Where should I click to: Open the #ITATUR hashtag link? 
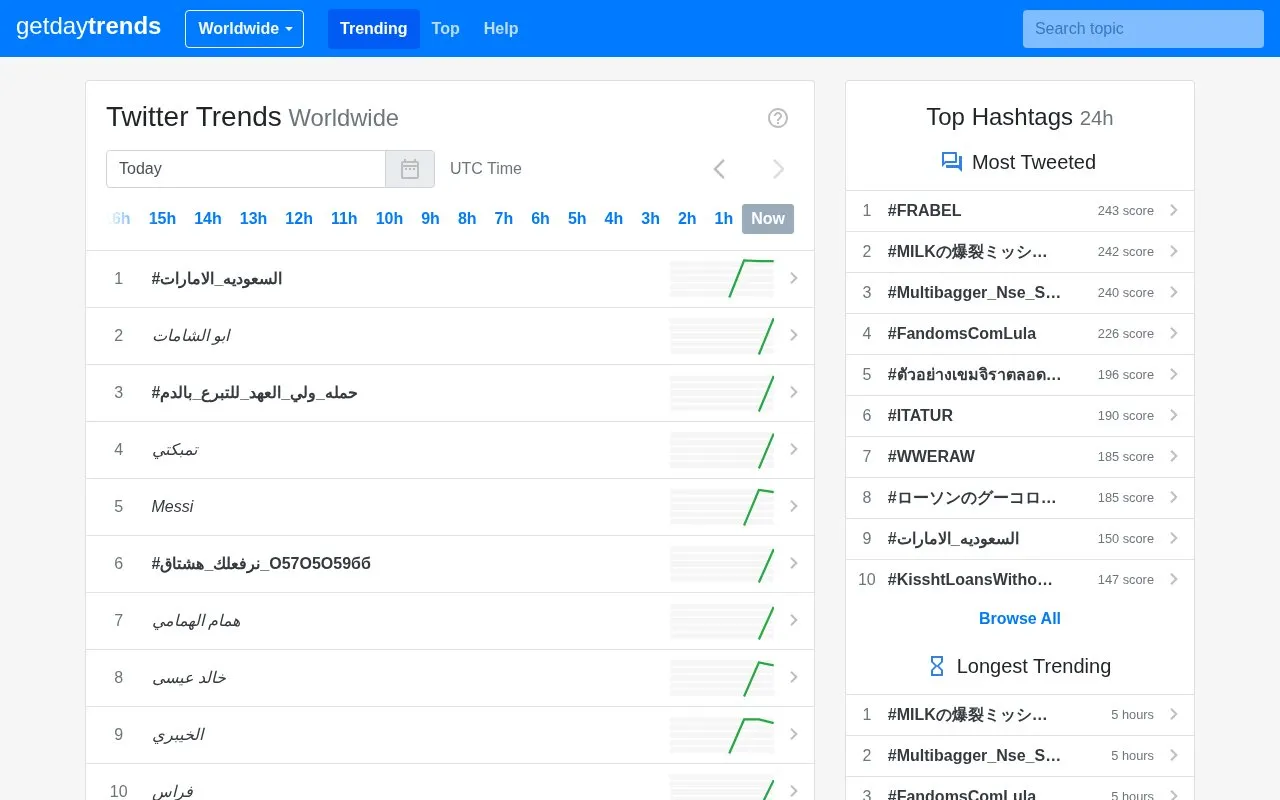click(x=920, y=416)
